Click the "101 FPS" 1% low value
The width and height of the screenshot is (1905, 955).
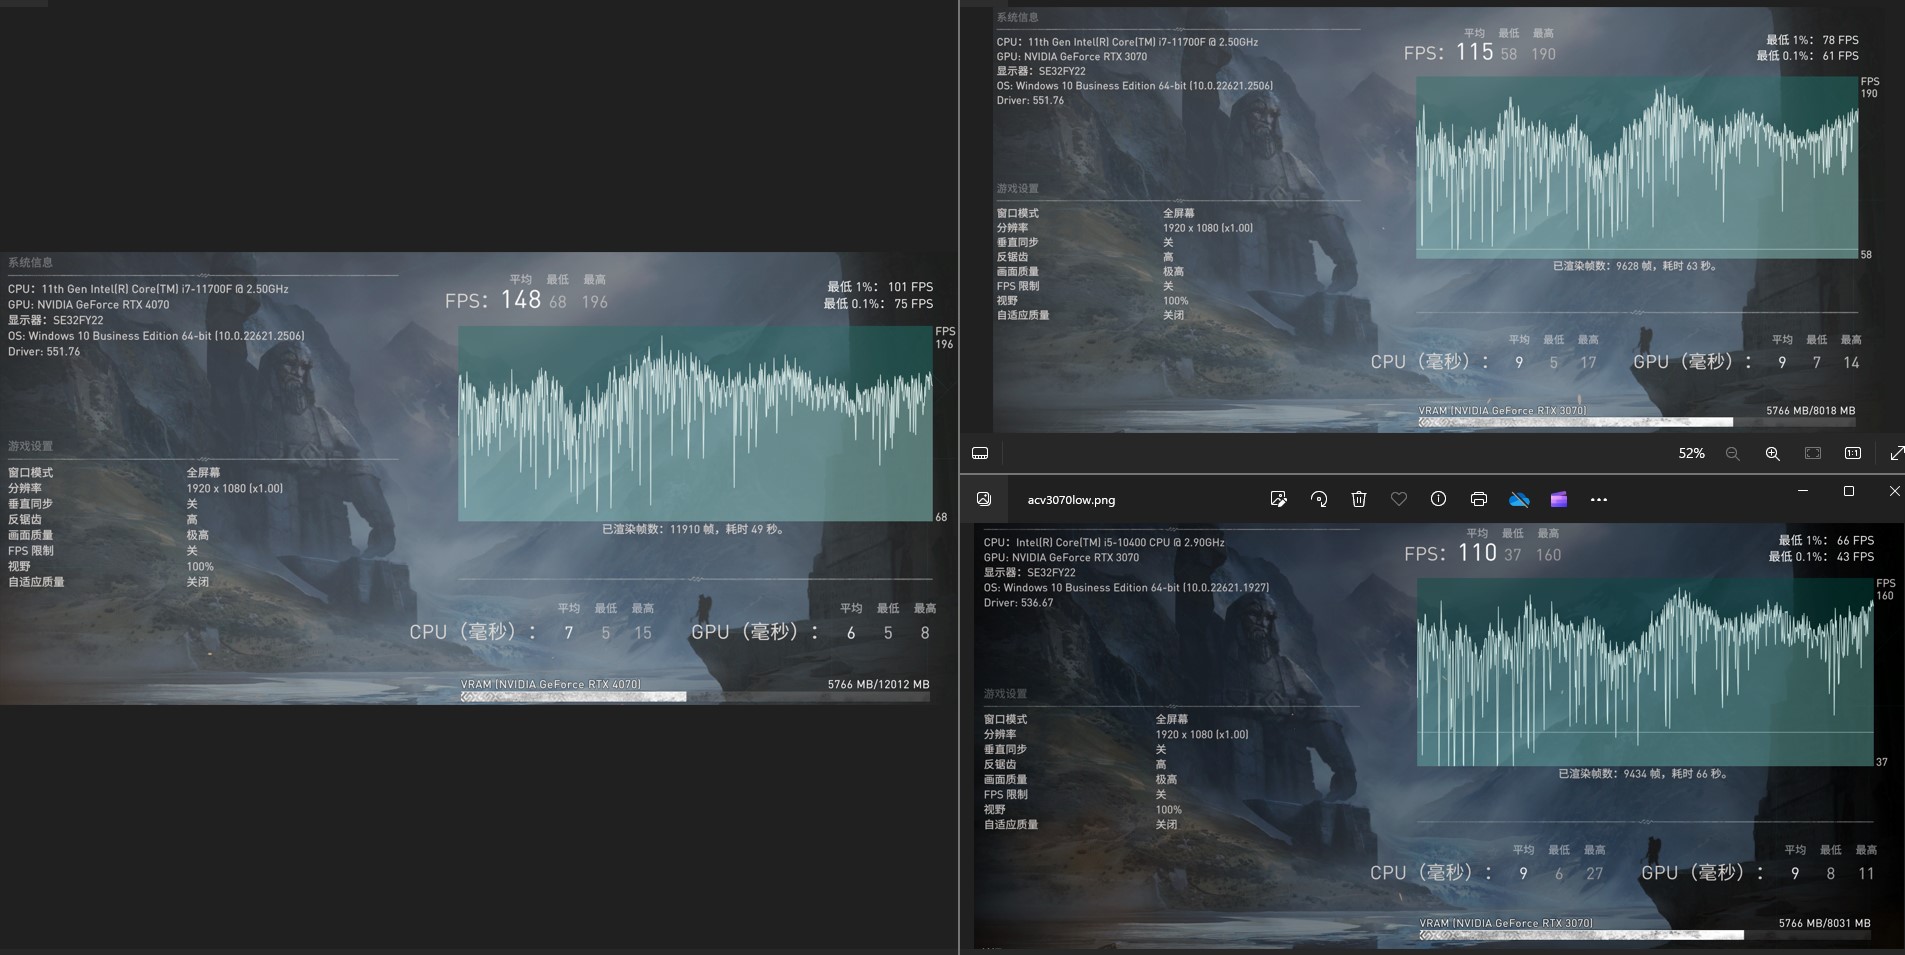point(910,287)
